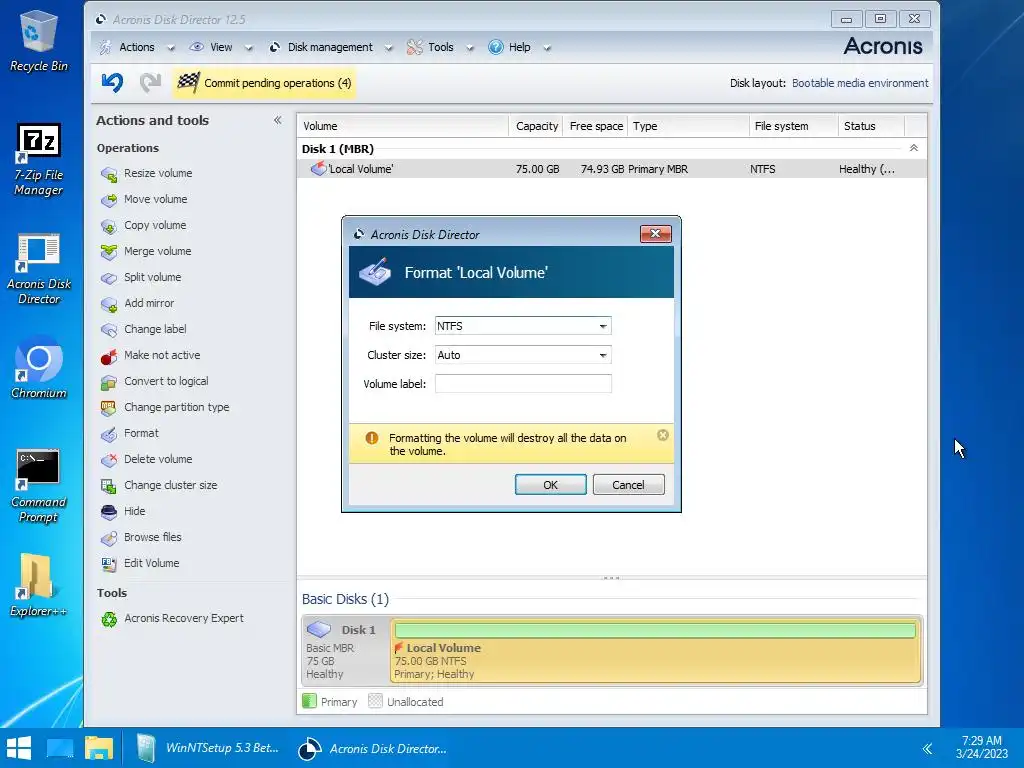
Task: Click OK in Format dialog
Action: (551, 485)
